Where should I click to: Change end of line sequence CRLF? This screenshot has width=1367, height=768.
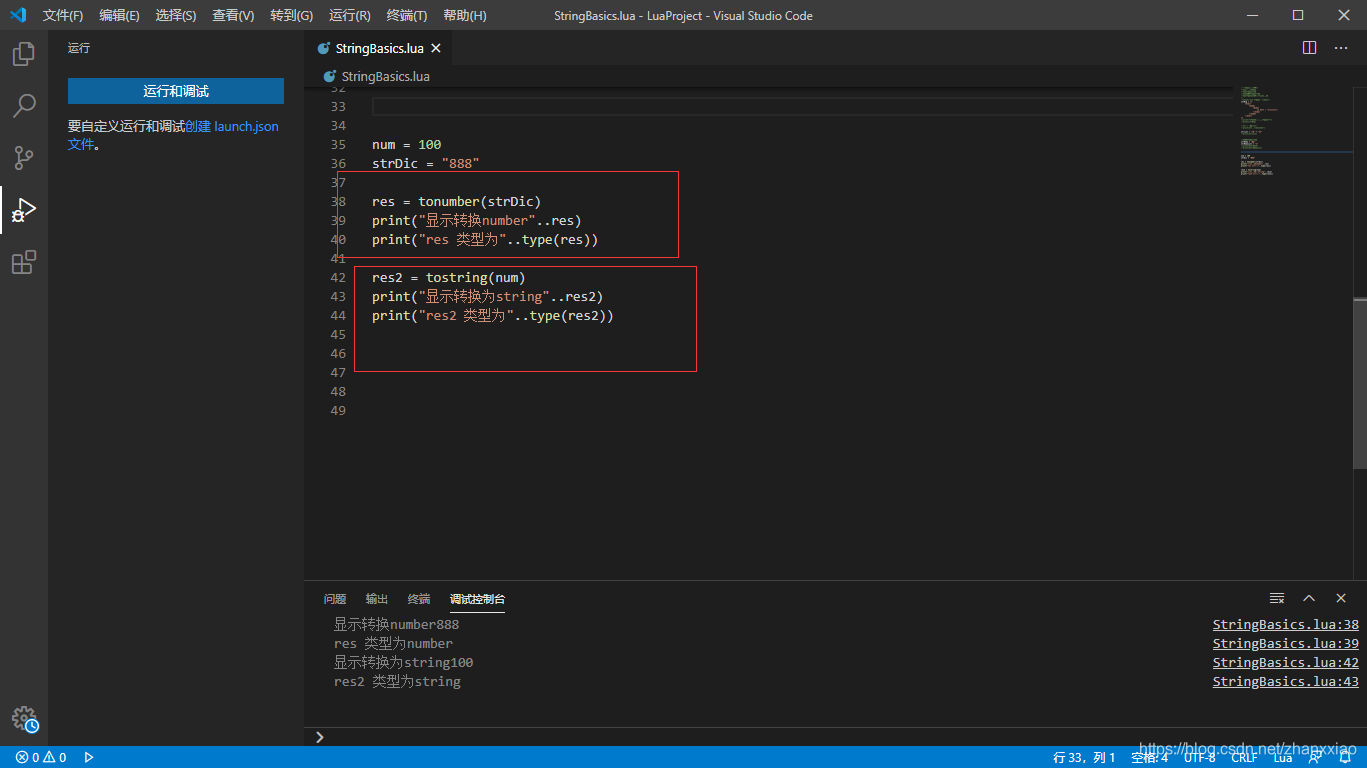click(x=1244, y=757)
